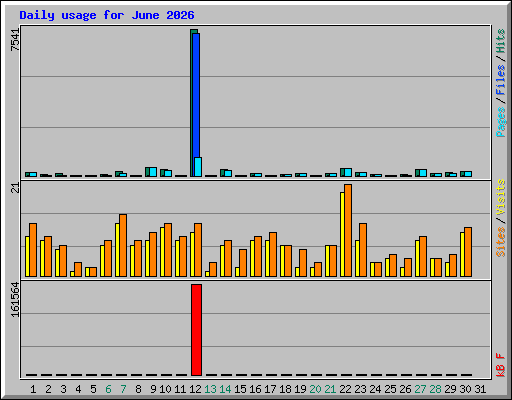The width and height of the screenshot is (512, 400).
Task: Click the green weekend day label 21
Action: click(330, 389)
